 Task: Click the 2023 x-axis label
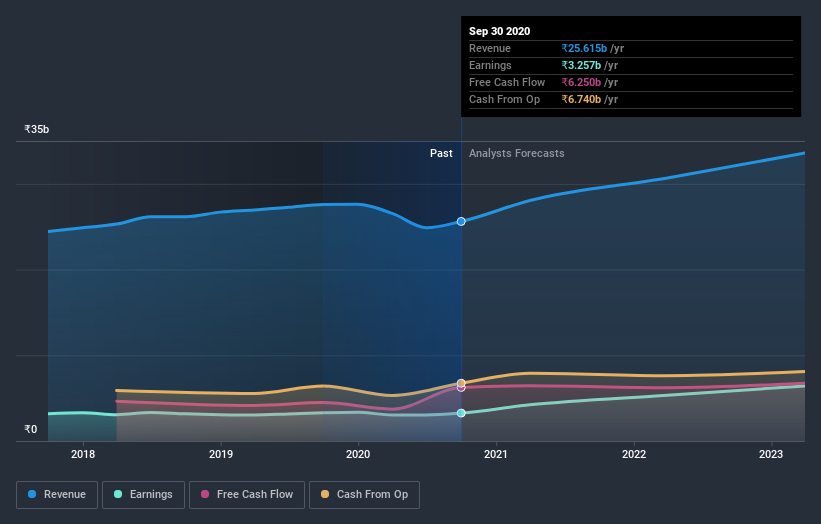tap(771, 454)
